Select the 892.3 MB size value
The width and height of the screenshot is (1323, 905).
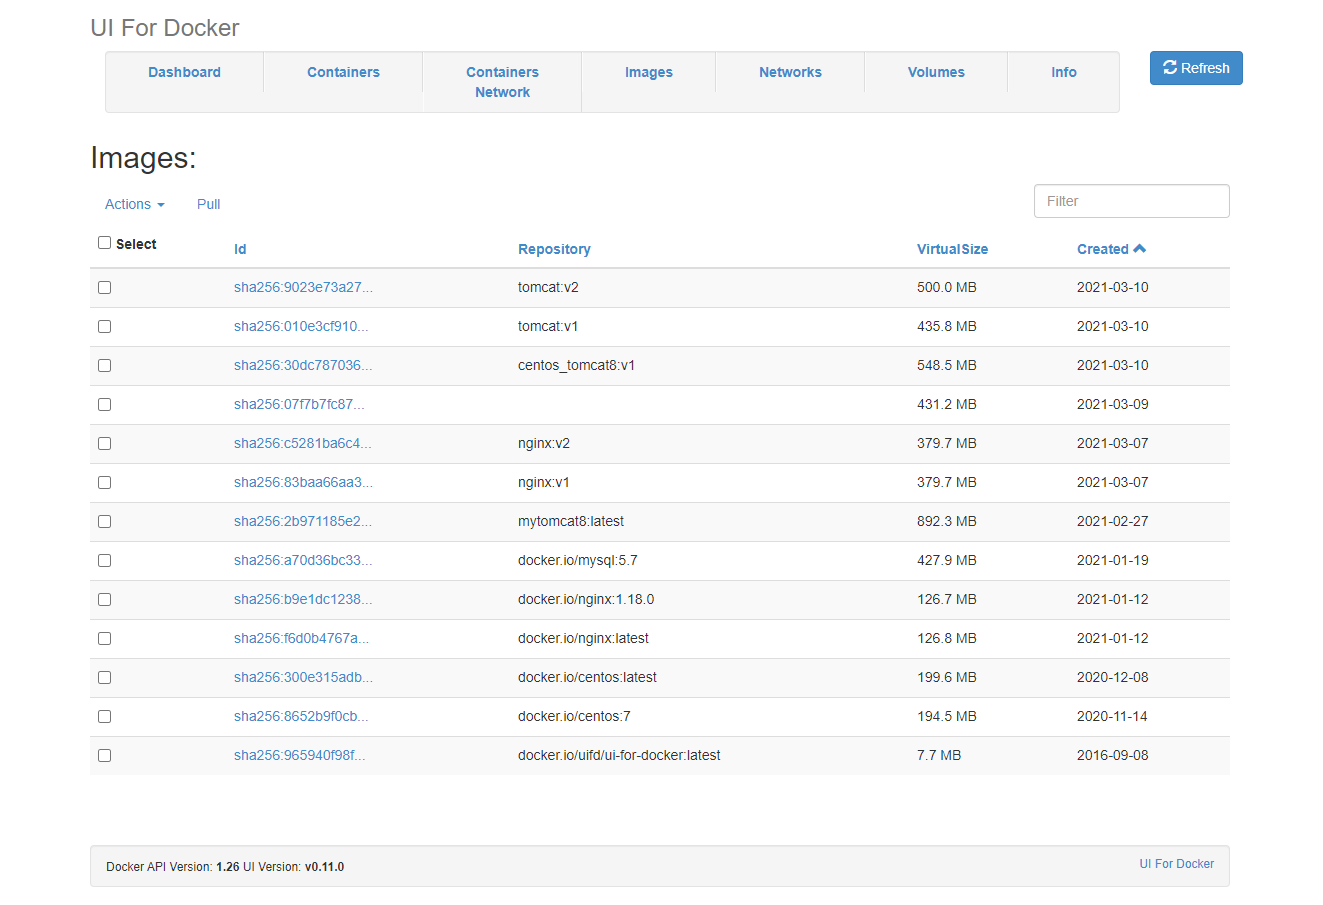(947, 521)
